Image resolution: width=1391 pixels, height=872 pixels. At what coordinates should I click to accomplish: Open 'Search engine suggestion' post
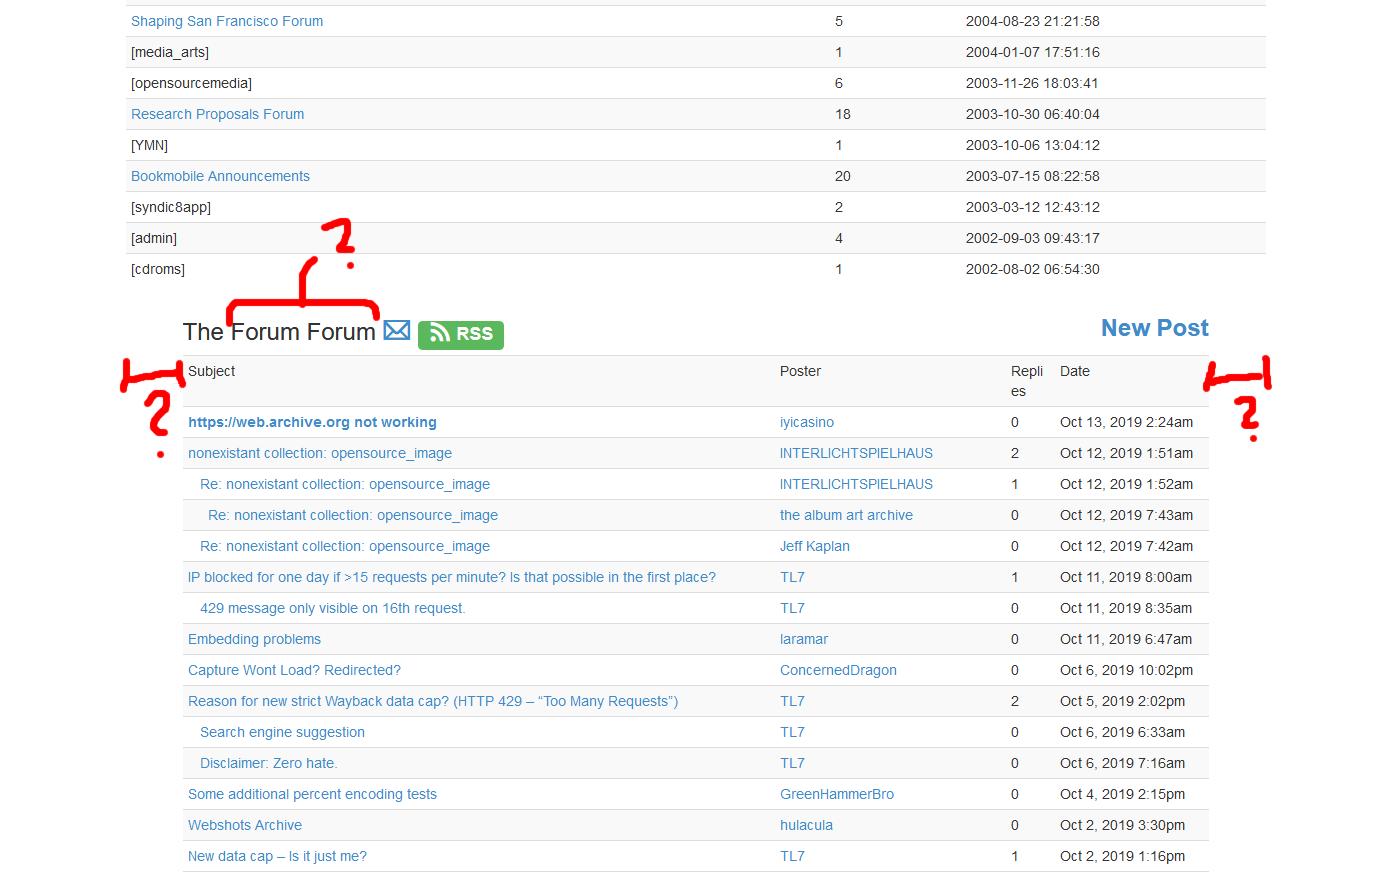282,732
